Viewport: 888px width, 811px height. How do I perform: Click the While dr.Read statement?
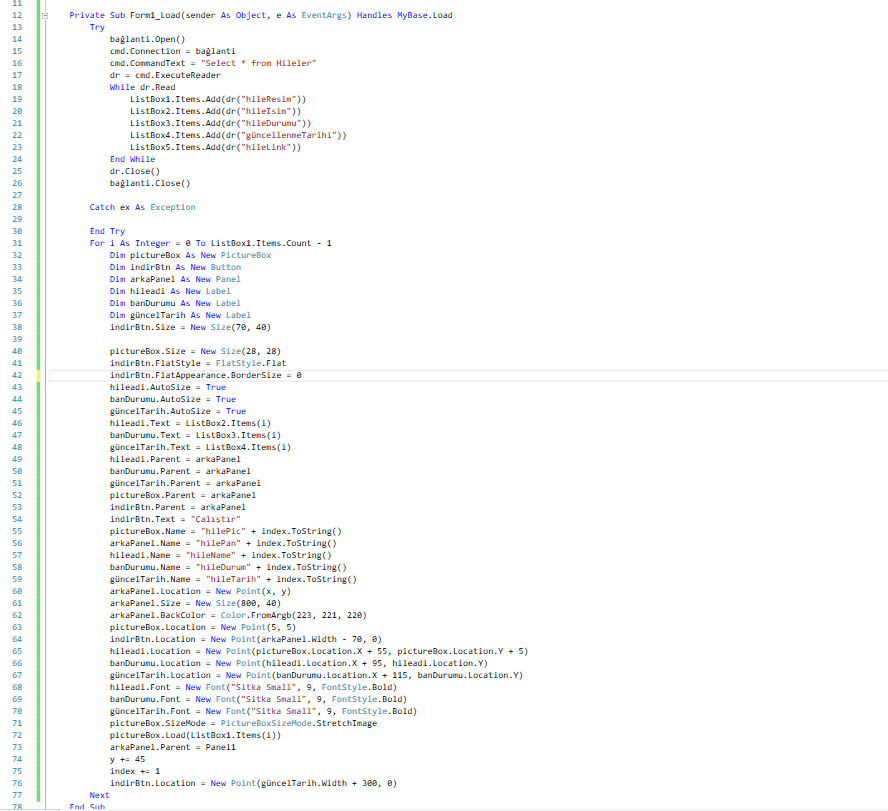(x=143, y=87)
